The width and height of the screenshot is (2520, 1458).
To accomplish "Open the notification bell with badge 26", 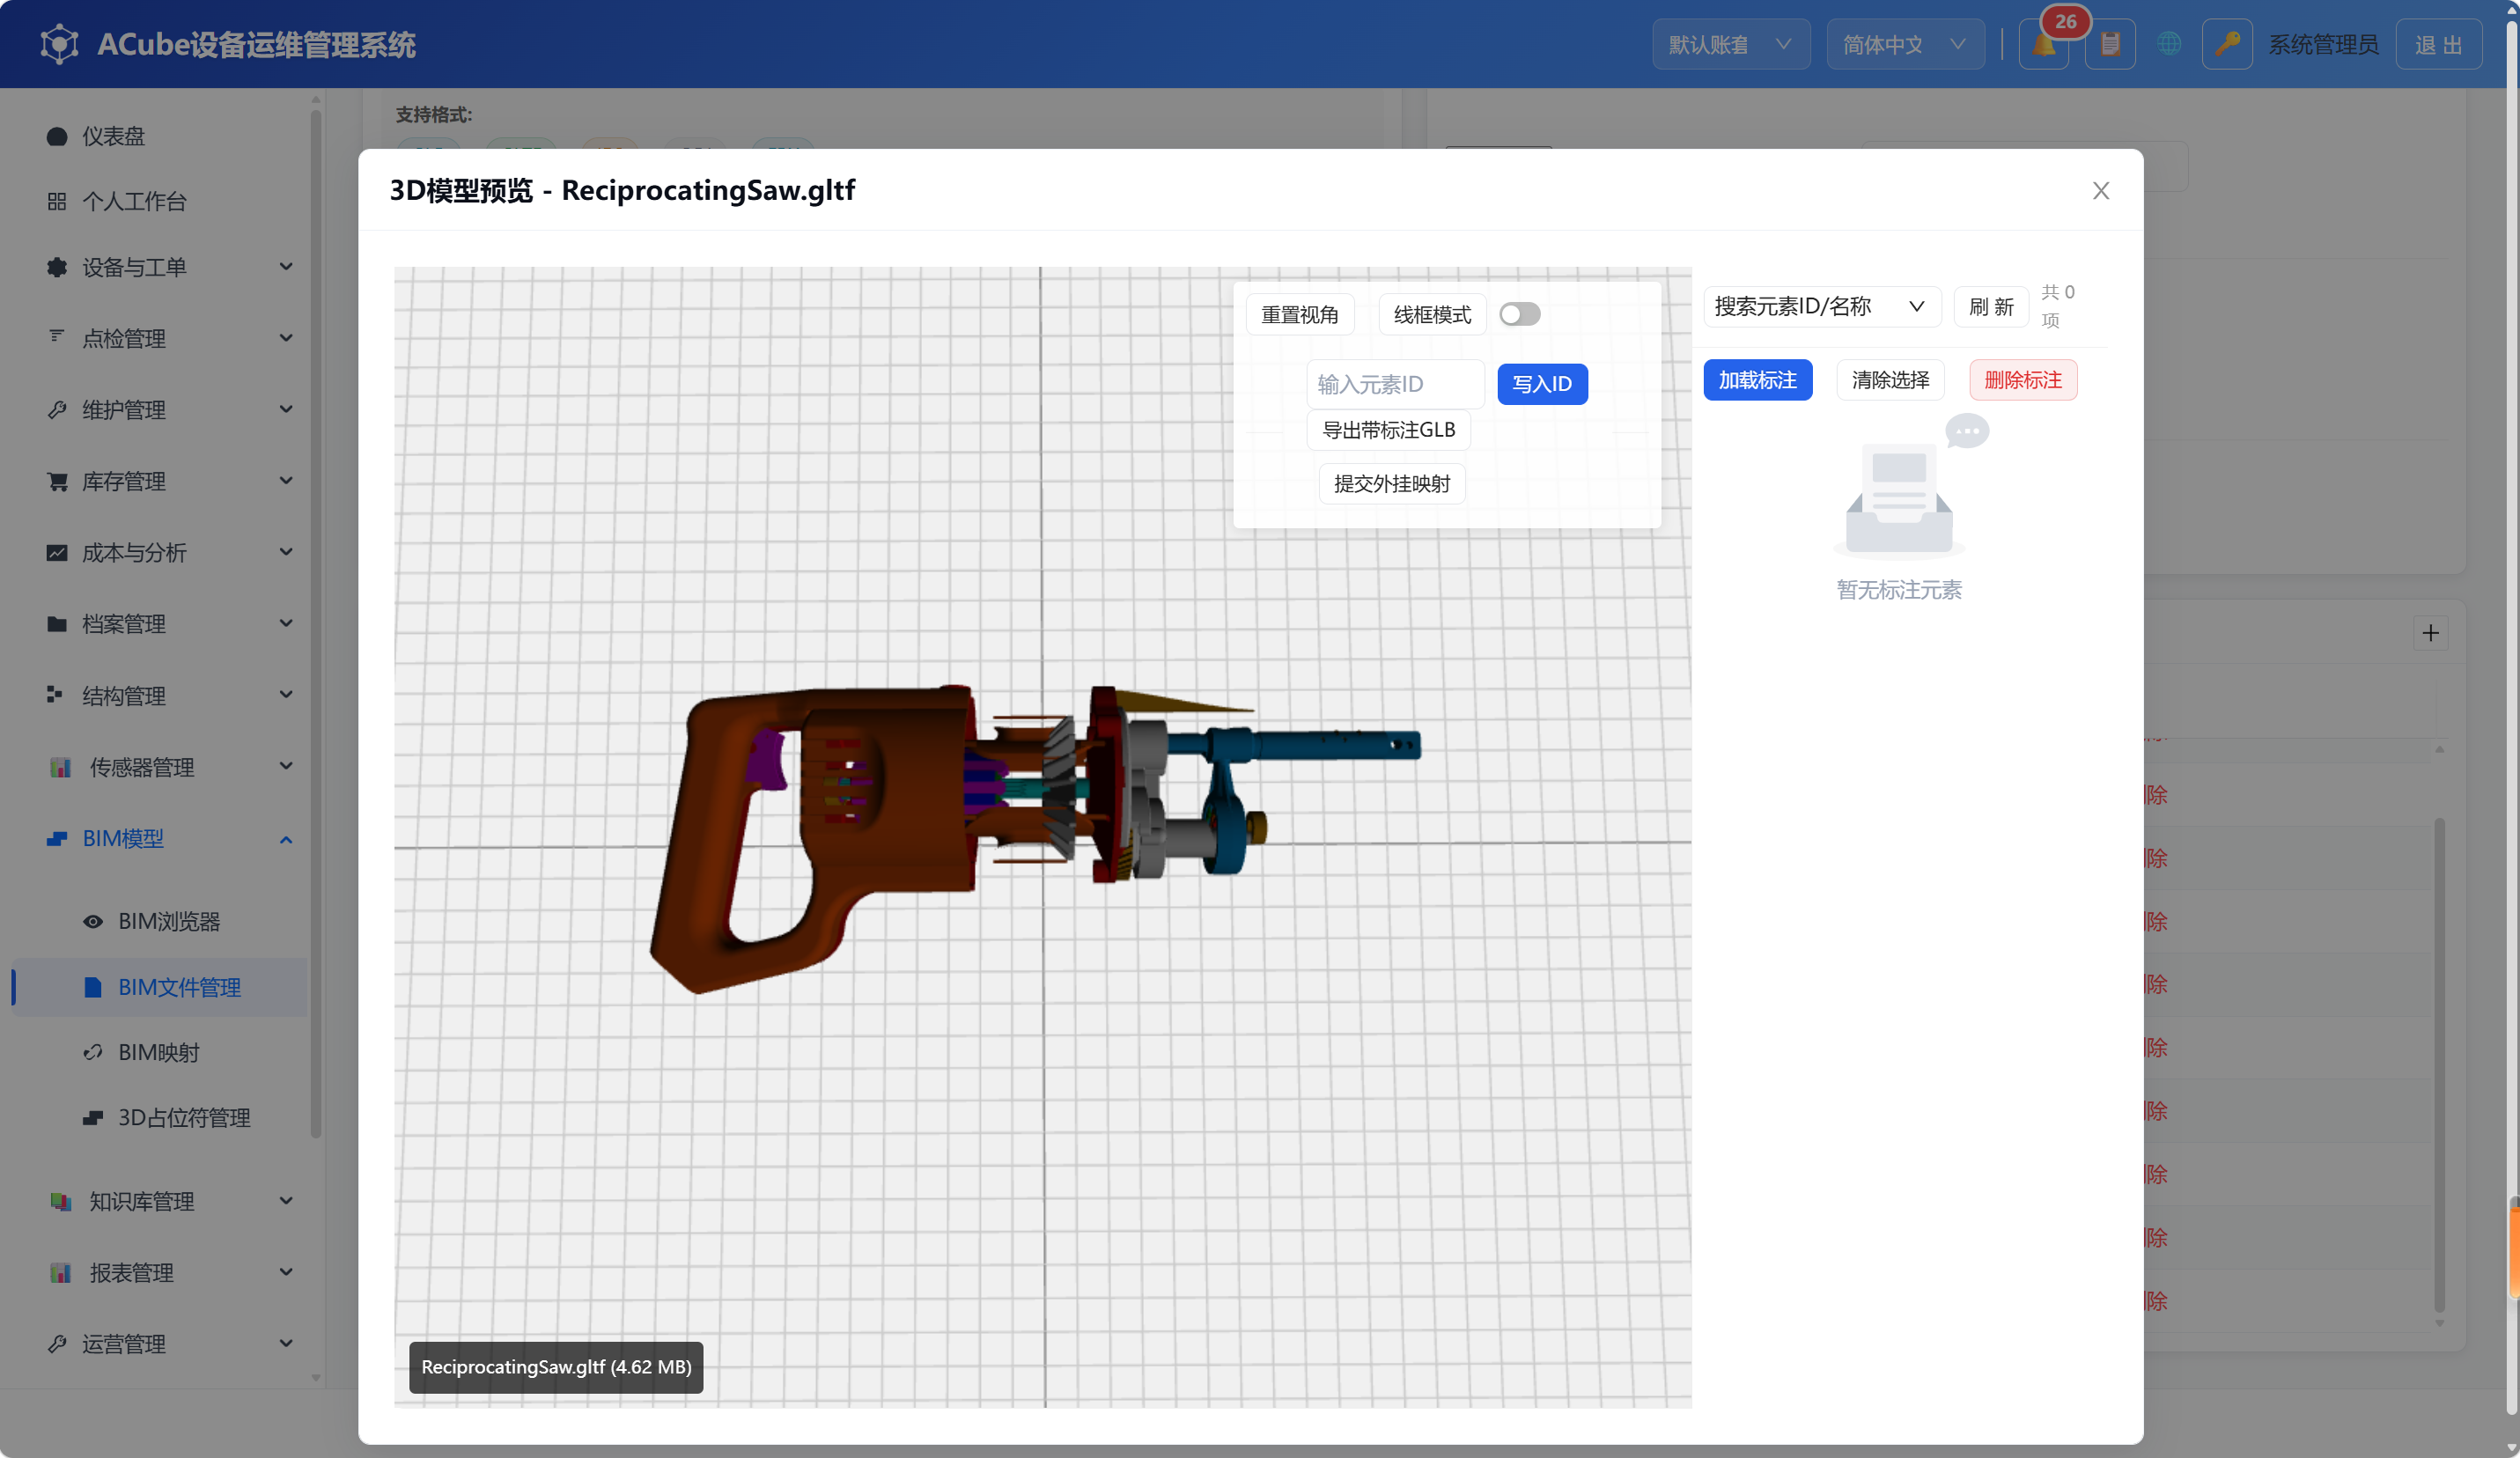I will click(x=2043, y=45).
